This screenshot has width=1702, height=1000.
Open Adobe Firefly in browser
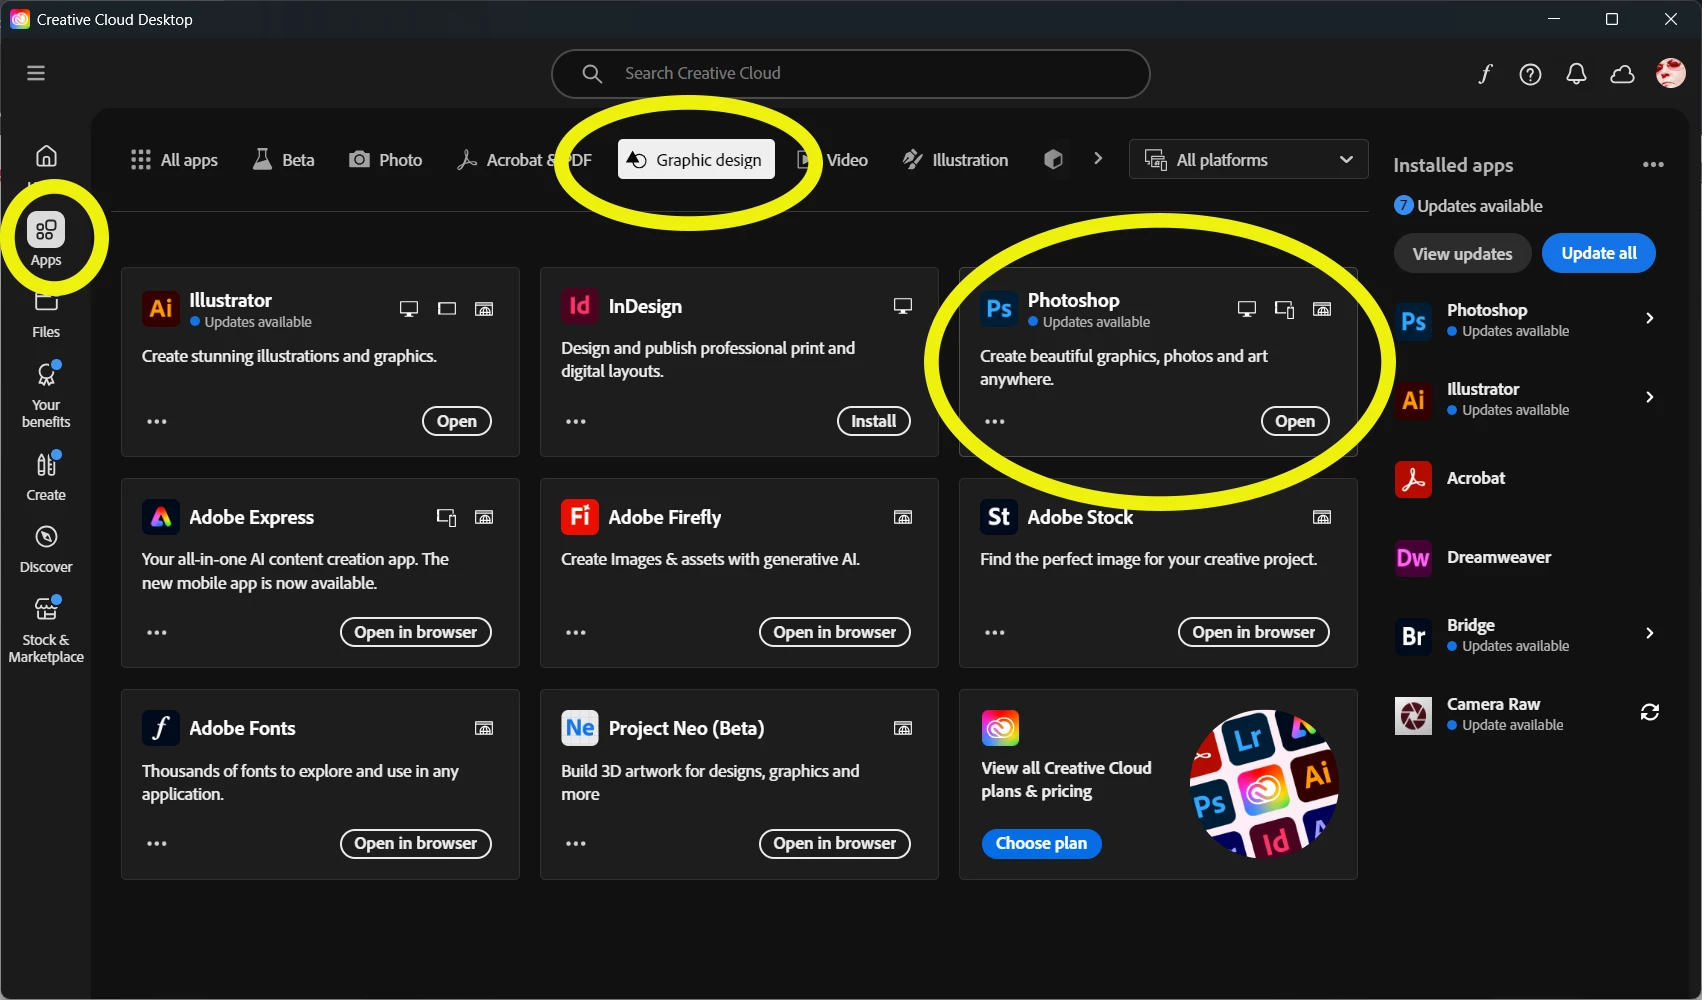click(835, 632)
